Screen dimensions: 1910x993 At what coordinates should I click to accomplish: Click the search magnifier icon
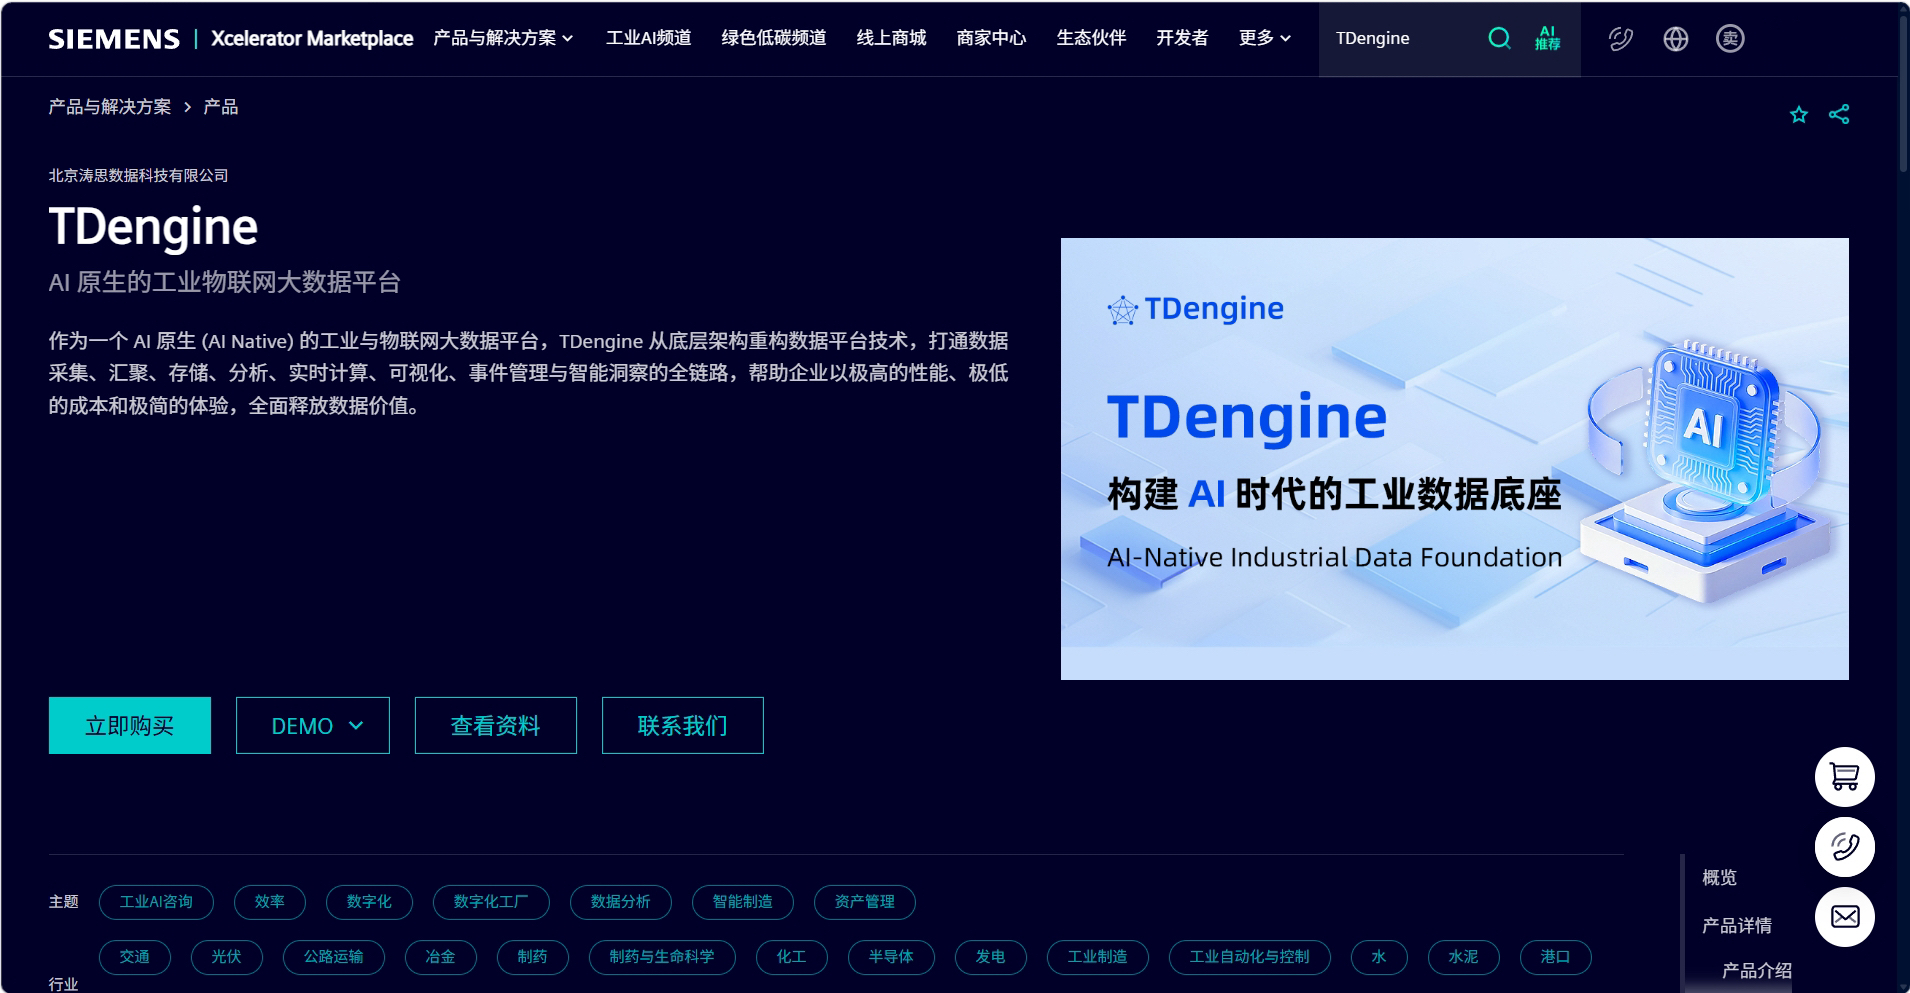pos(1499,38)
